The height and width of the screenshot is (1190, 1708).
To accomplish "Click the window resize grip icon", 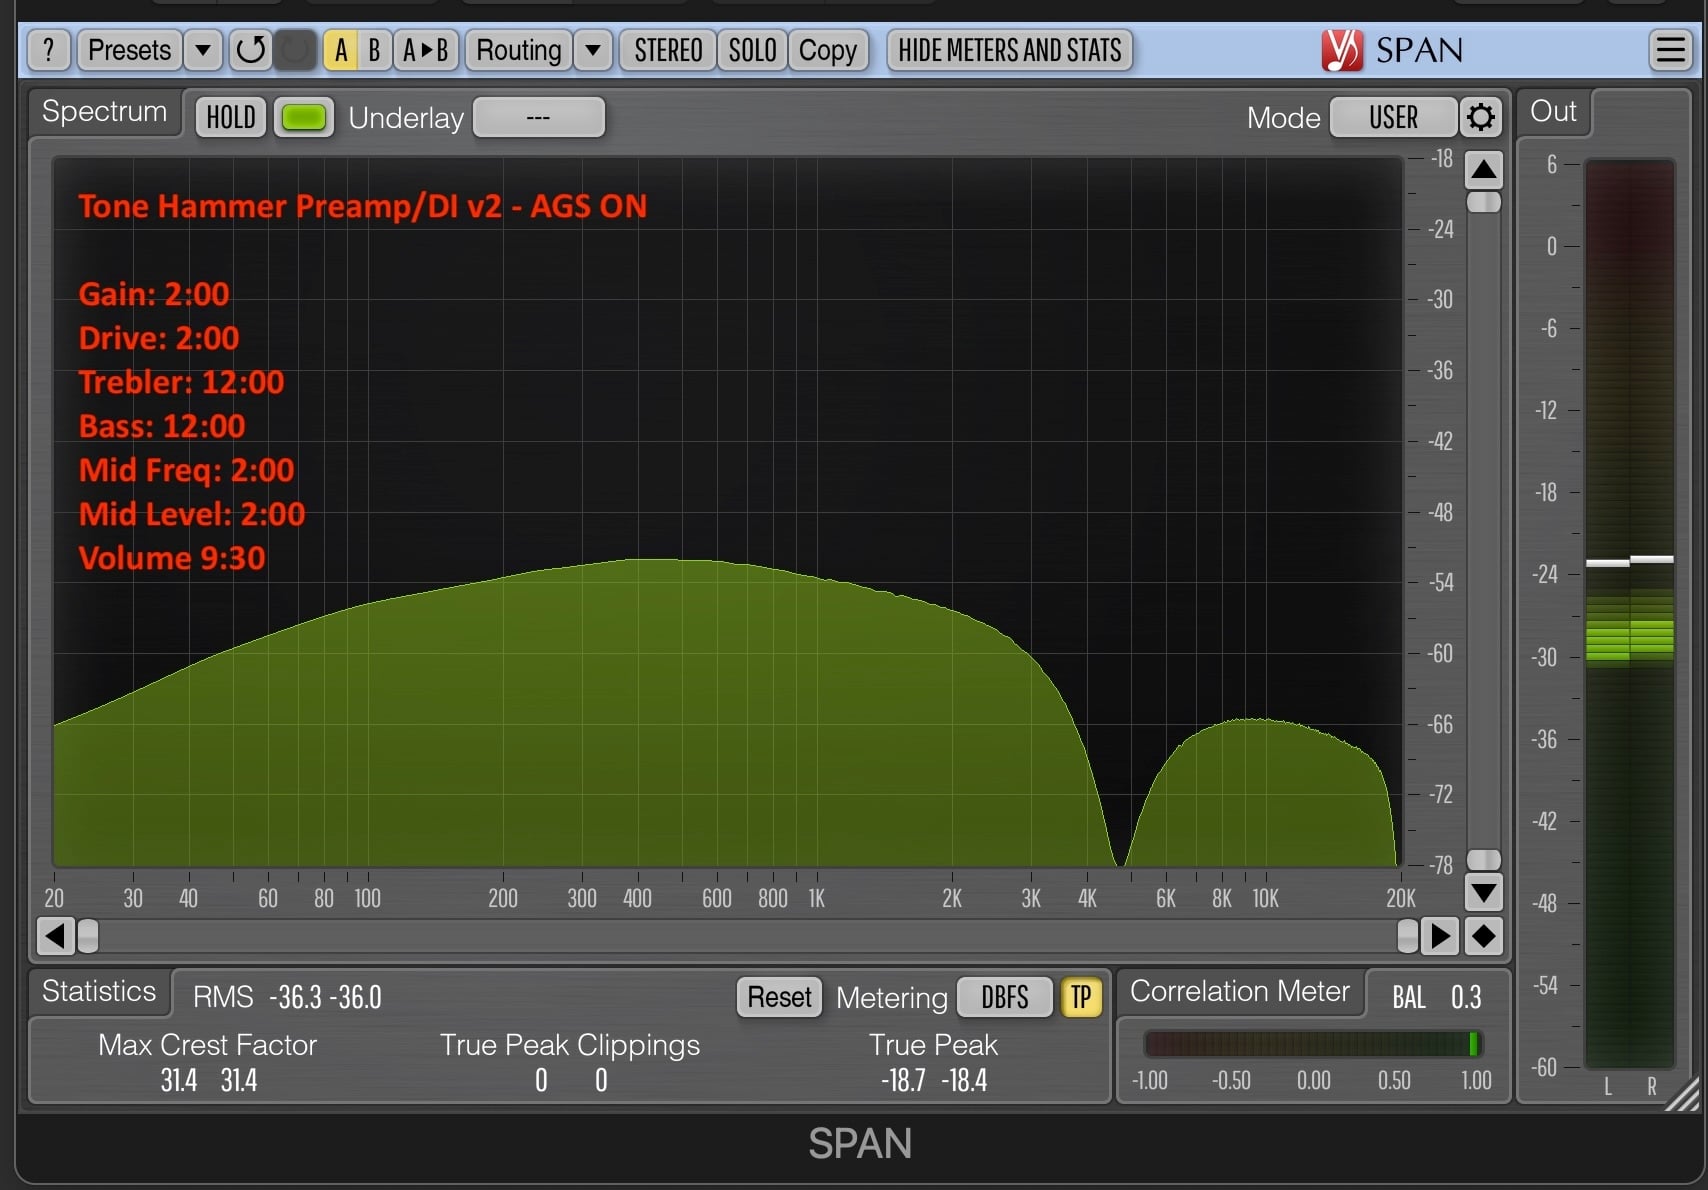I will (x=1684, y=1093).
